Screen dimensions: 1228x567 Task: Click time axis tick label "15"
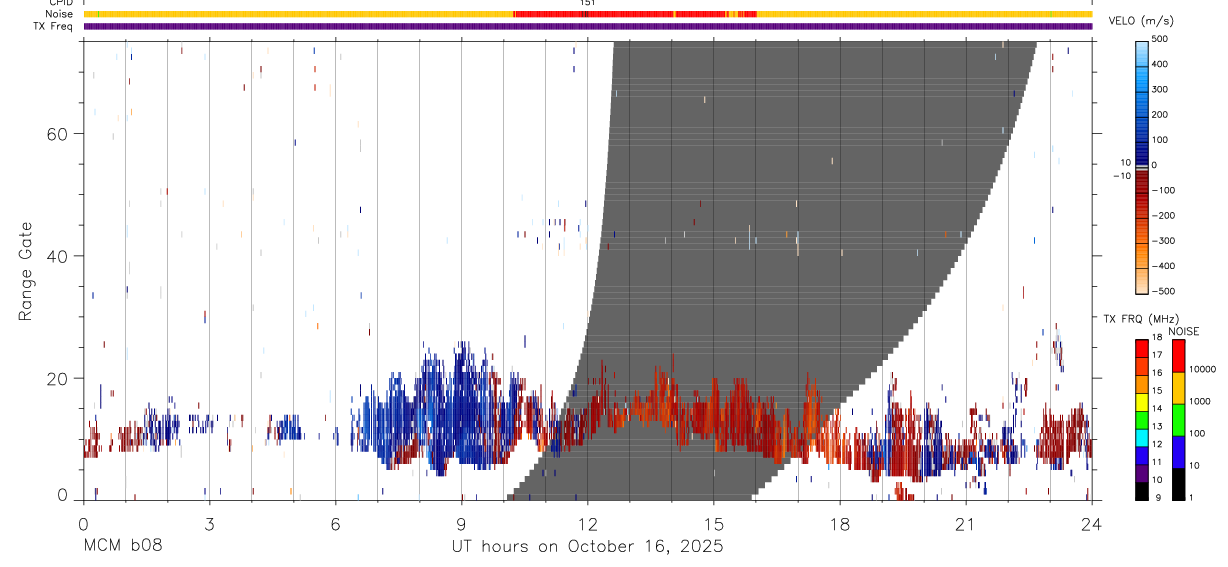pos(713,524)
